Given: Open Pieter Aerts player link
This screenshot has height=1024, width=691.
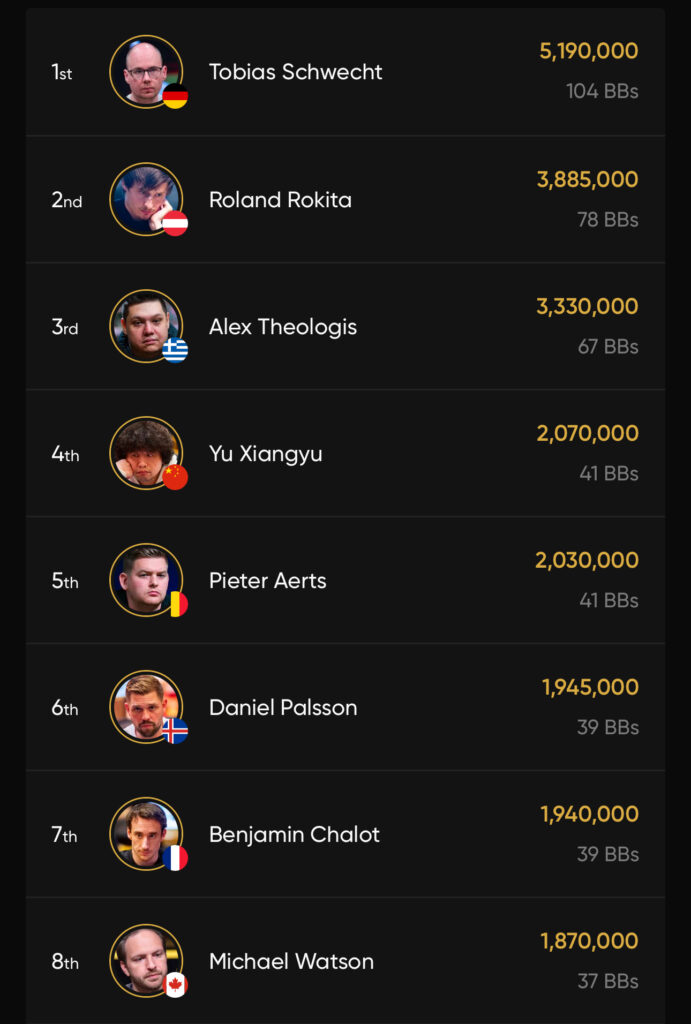Looking at the screenshot, I should [268, 581].
